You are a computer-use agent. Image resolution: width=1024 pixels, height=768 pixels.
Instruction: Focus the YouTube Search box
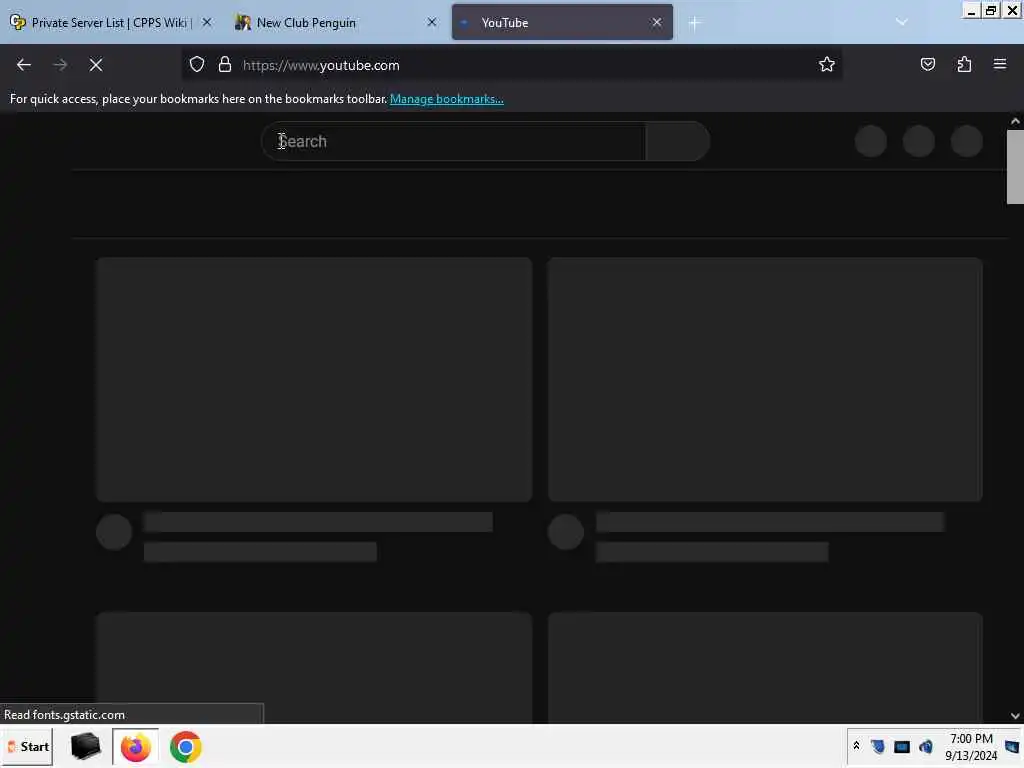454,141
